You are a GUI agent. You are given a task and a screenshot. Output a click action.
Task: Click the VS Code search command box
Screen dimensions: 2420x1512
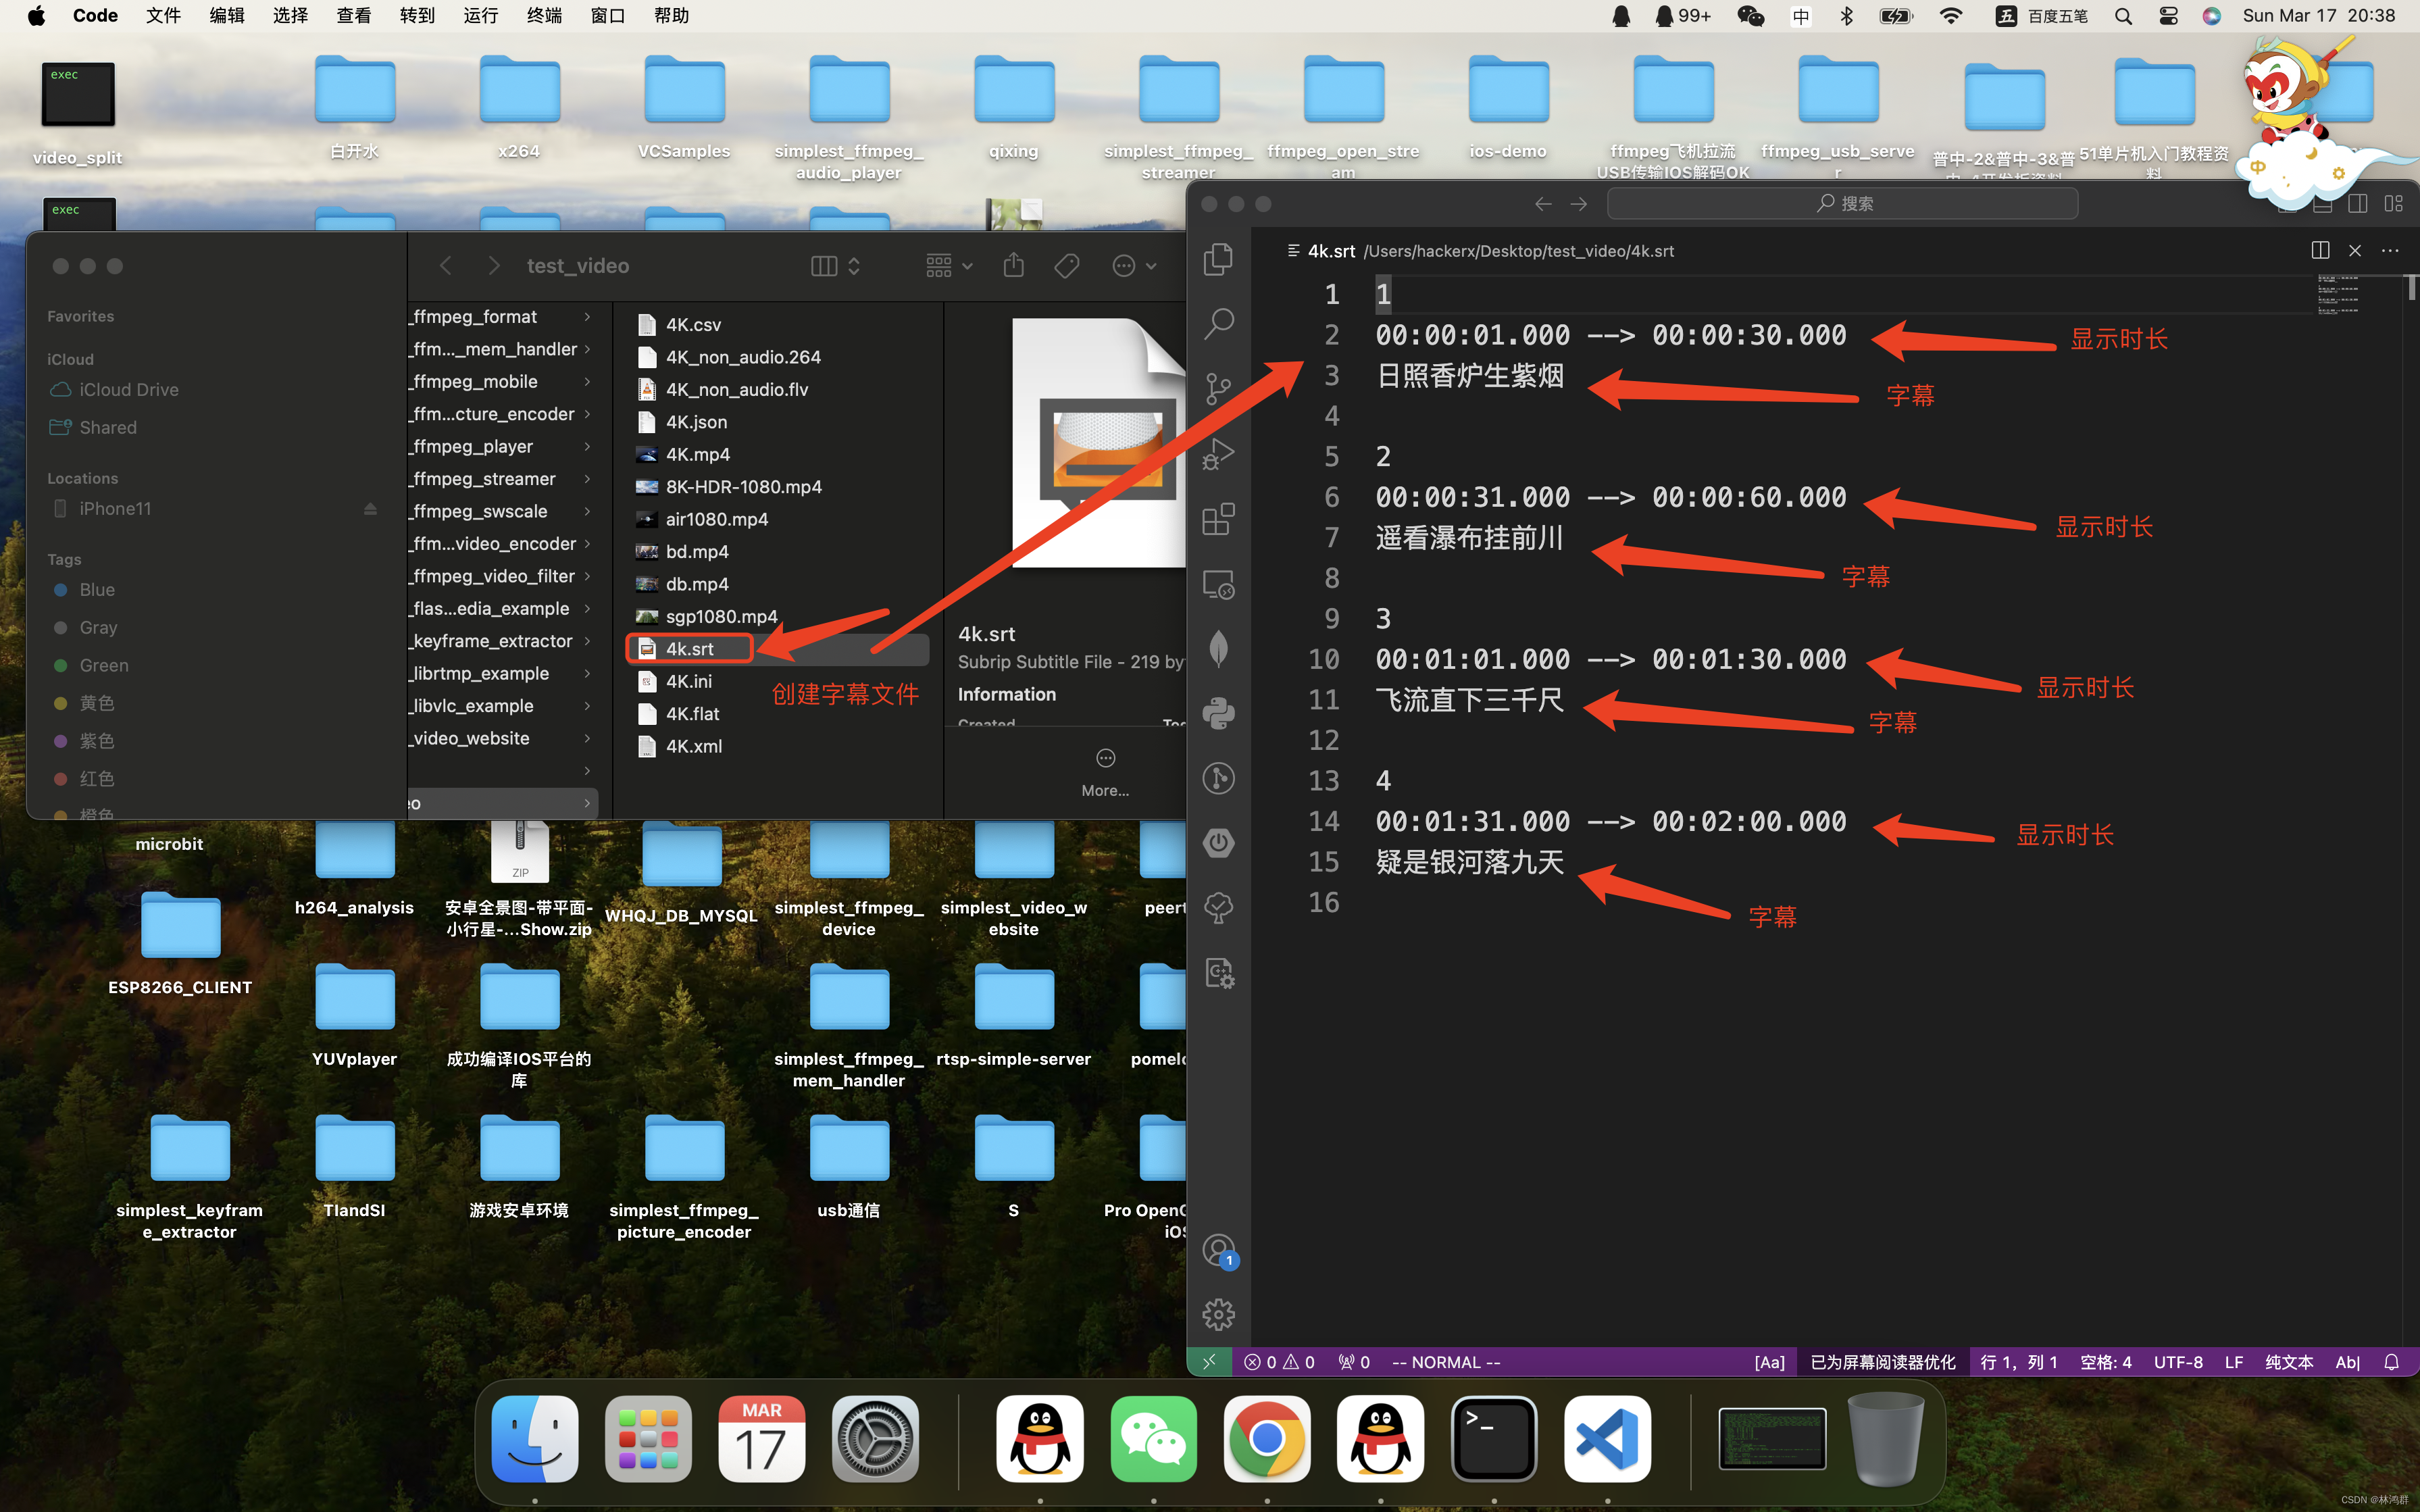pyautogui.click(x=1842, y=204)
